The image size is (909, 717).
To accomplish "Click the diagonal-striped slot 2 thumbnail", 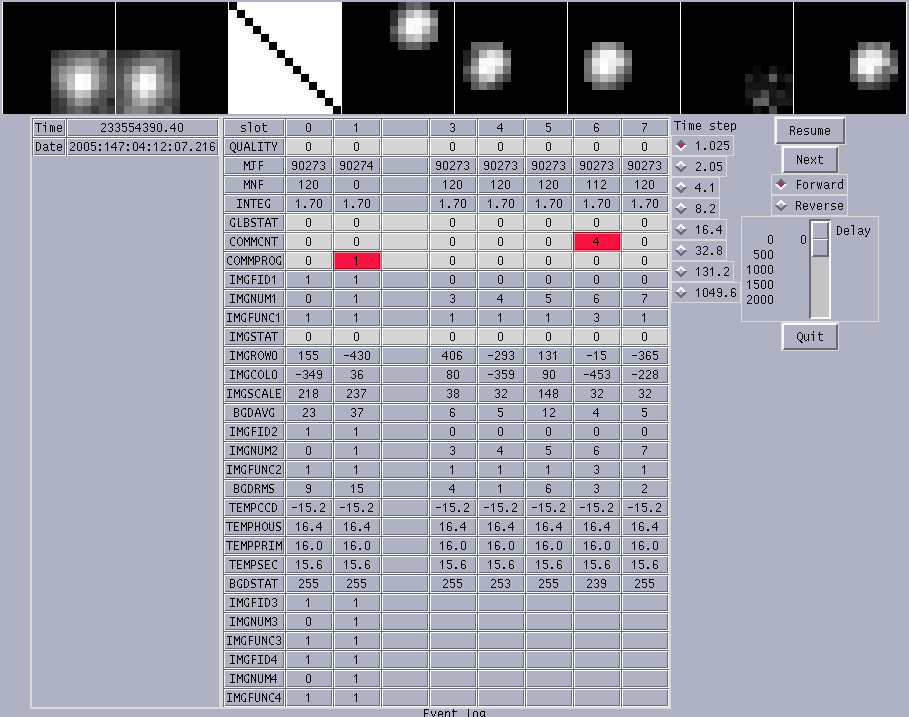I will coord(285,57).
